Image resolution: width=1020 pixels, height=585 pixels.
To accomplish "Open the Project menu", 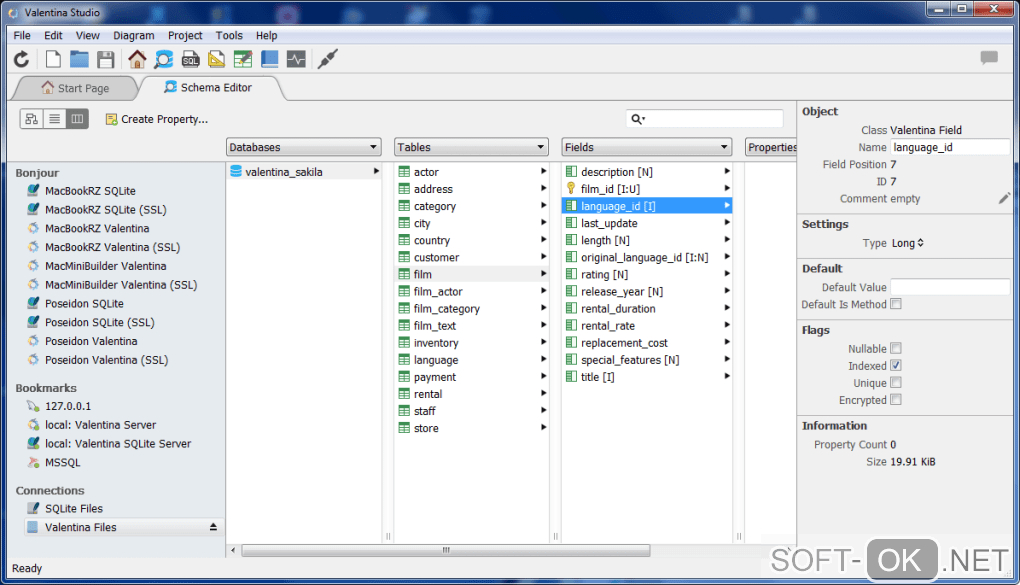I will click(185, 35).
